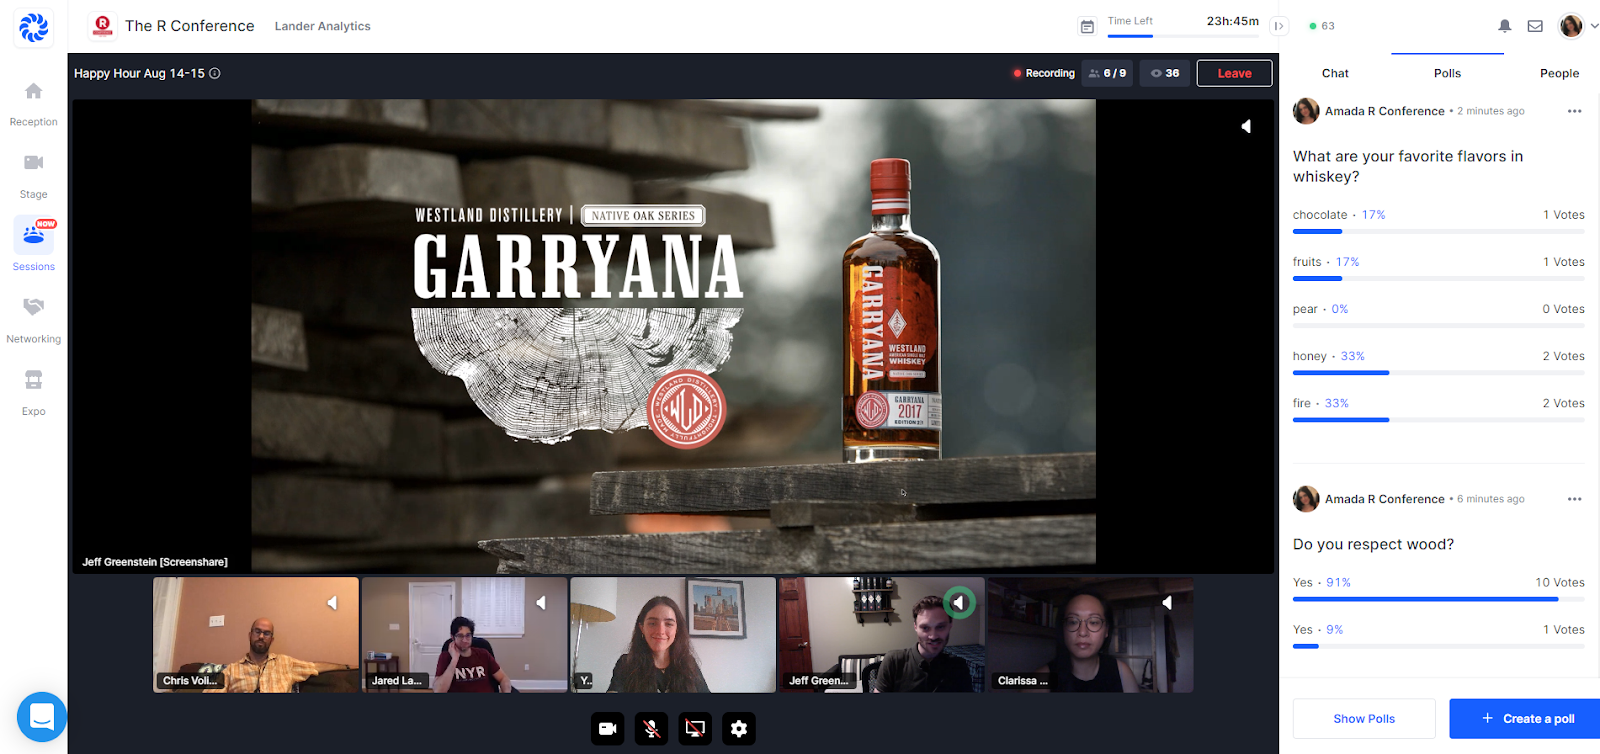Toggle screen sharing
This screenshot has height=754, width=1600.
click(x=695, y=729)
